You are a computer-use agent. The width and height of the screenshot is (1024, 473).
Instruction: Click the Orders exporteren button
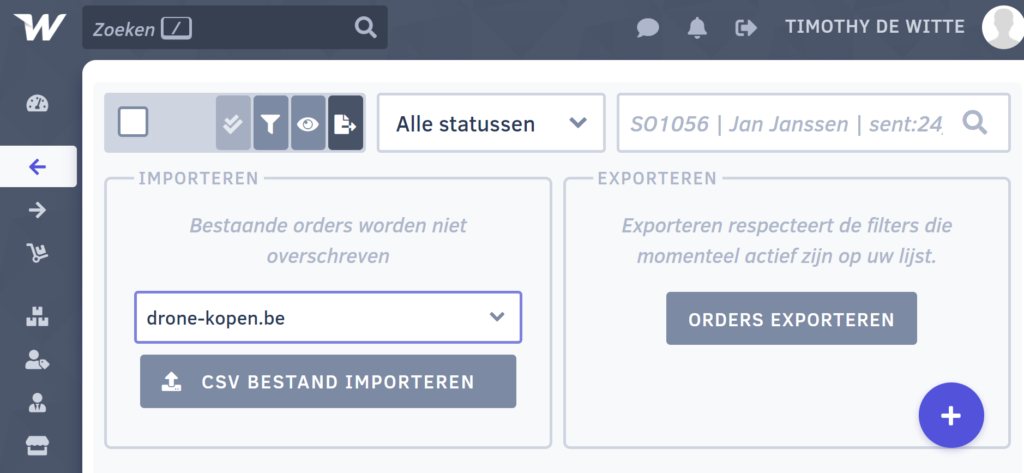click(792, 319)
